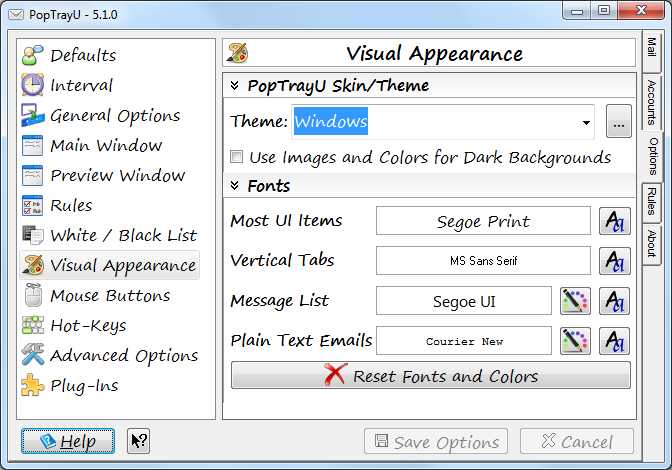Switch to the Mail vertical tab
Screen dimensions: 672x470
651,48
